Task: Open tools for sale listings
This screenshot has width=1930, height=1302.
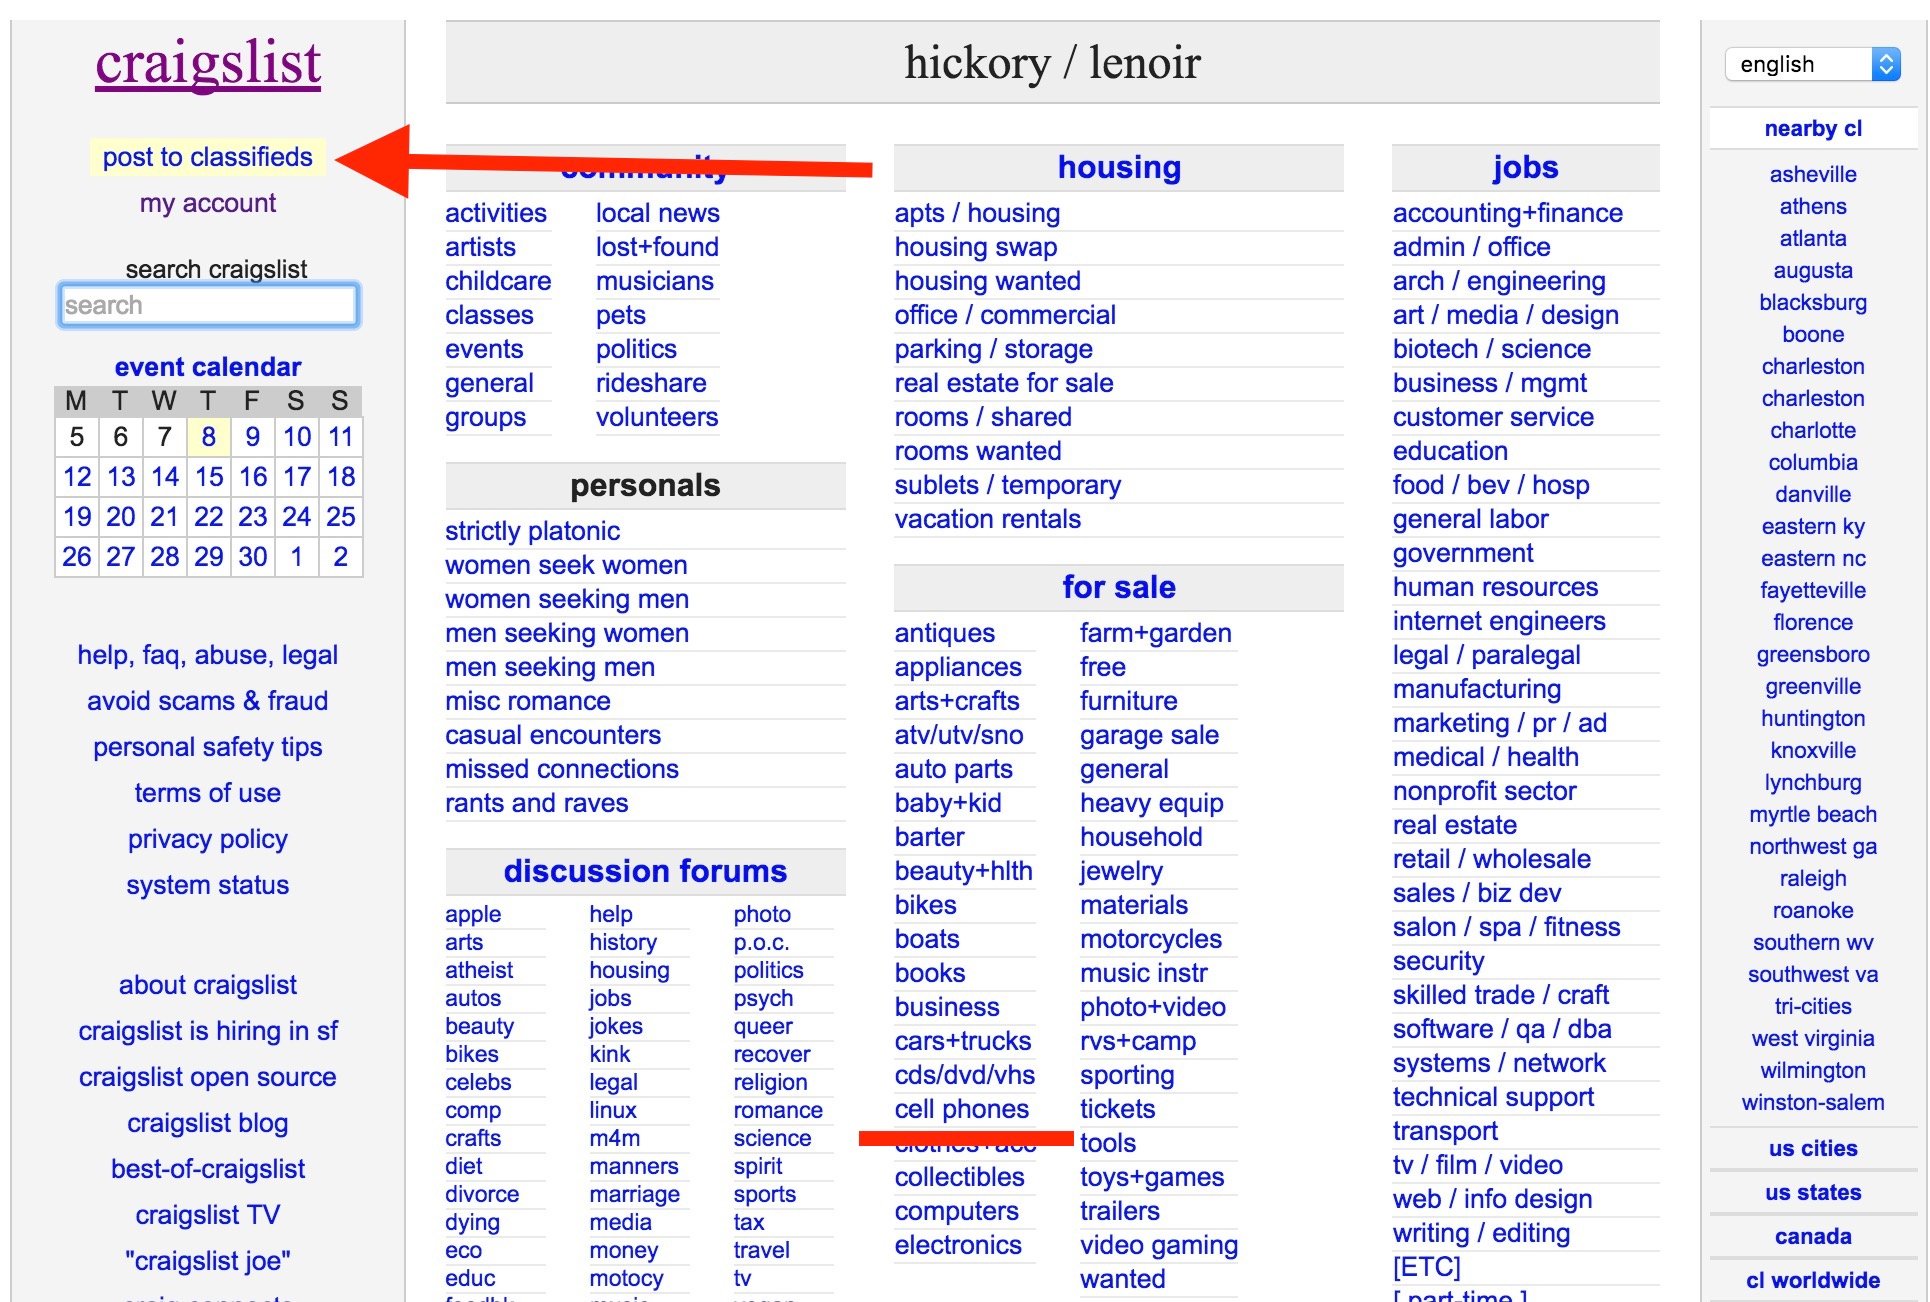Action: (1108, 1143)
